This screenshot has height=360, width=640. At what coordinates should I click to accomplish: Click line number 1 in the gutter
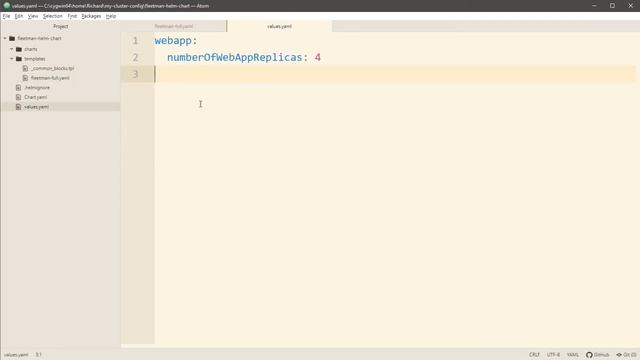[x=135, y=41]
